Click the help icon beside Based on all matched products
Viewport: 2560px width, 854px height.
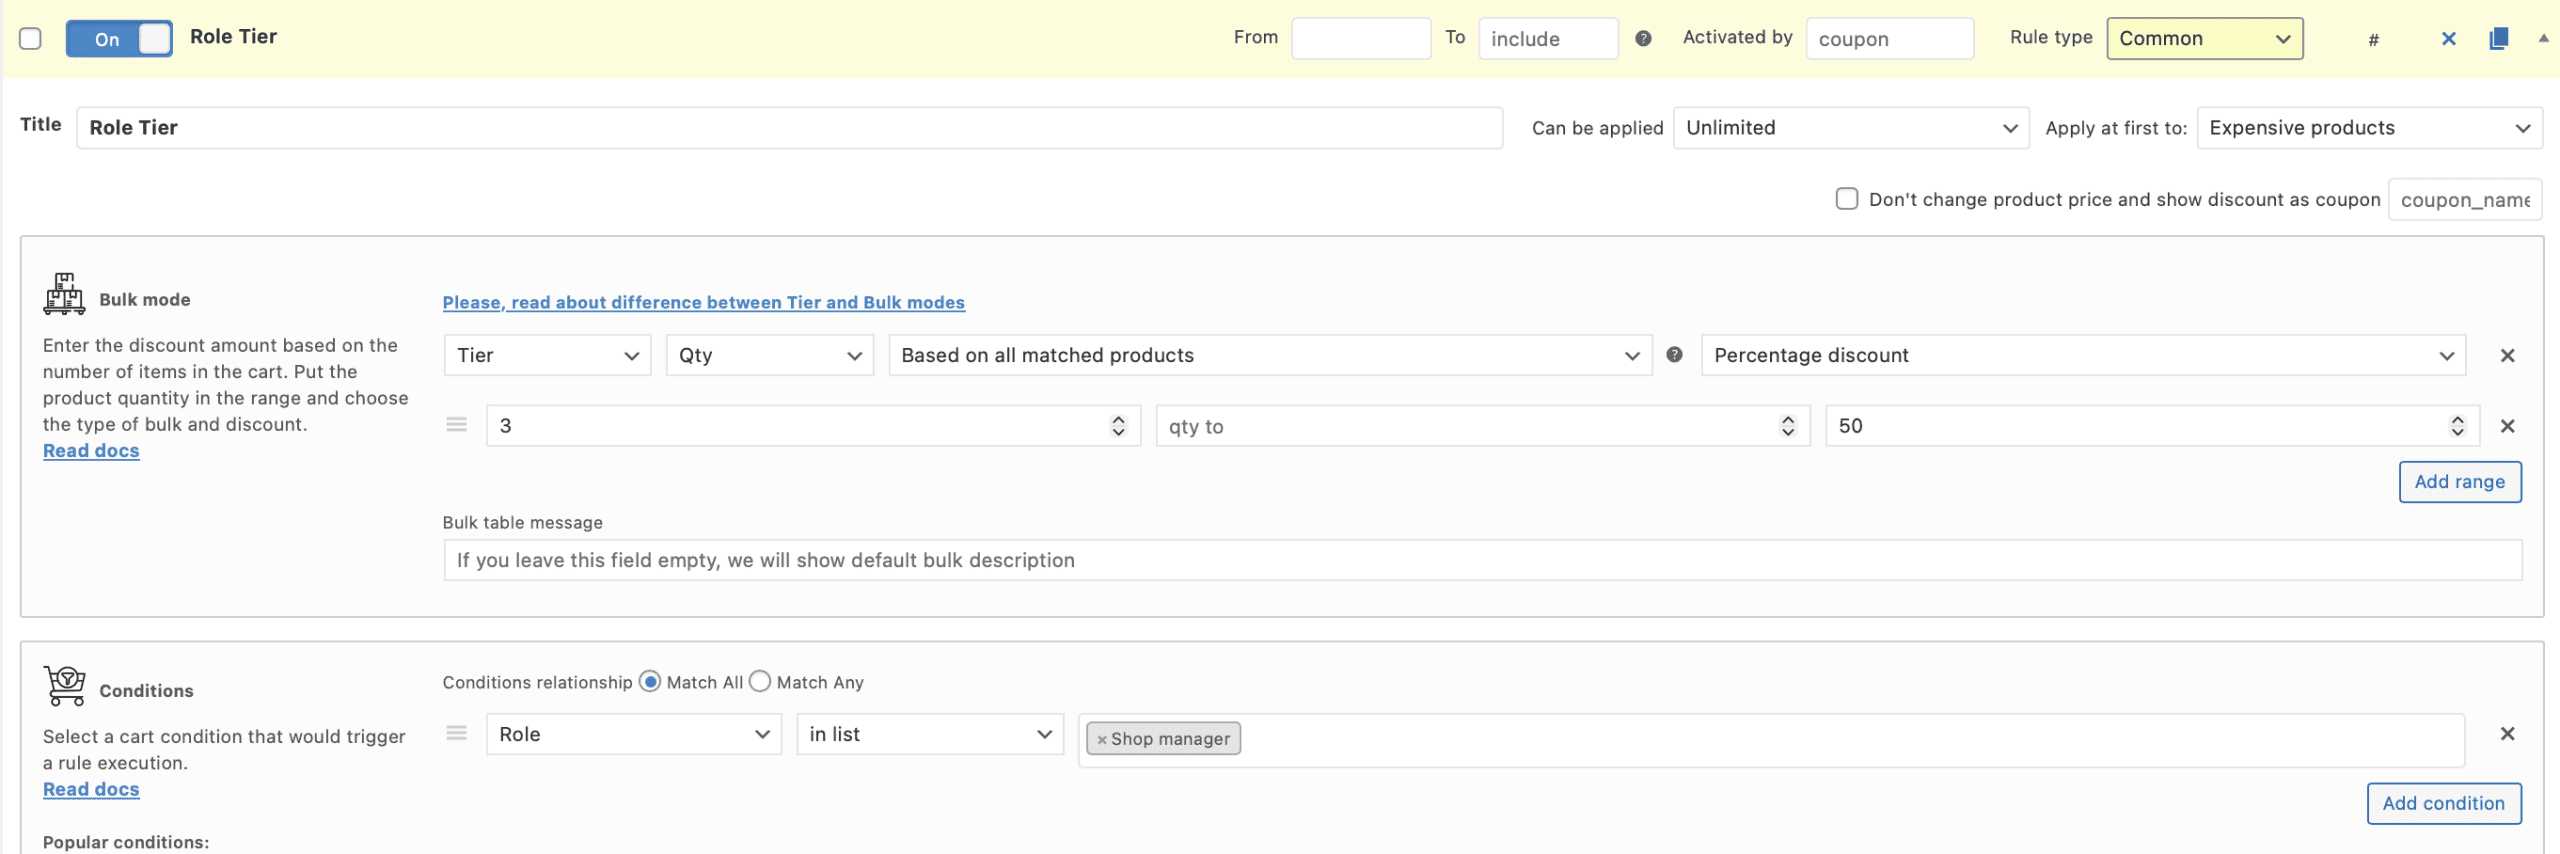(x=1674, y=355)
